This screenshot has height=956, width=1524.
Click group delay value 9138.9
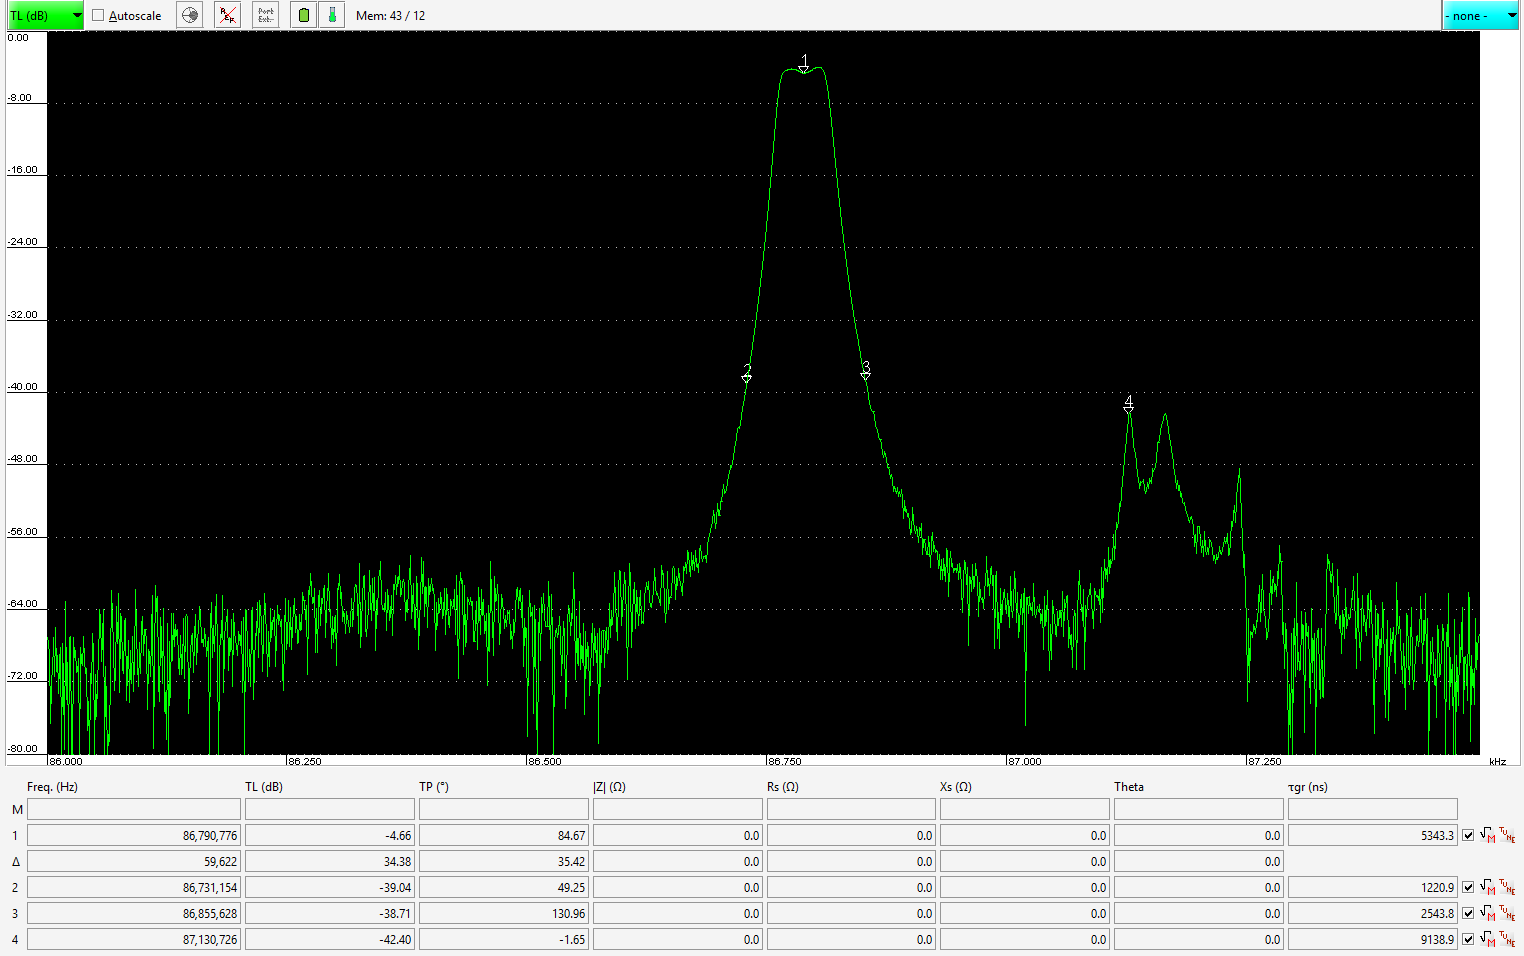(x=1373, y=939)
